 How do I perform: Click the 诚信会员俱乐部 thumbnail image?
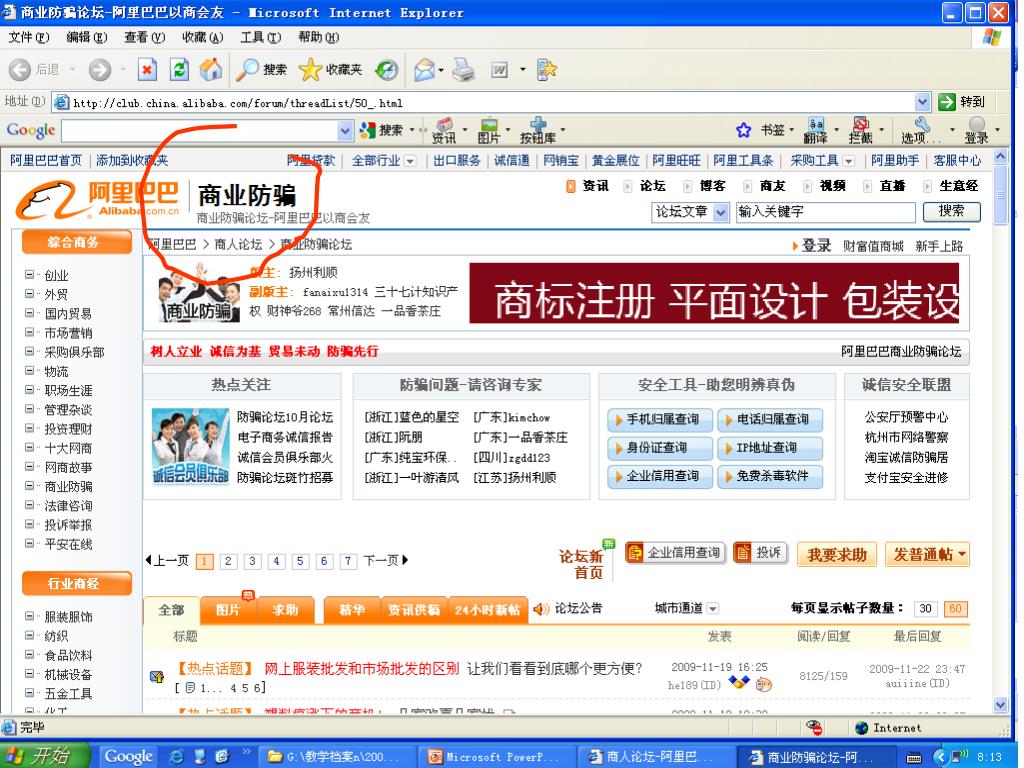[190, 446]
